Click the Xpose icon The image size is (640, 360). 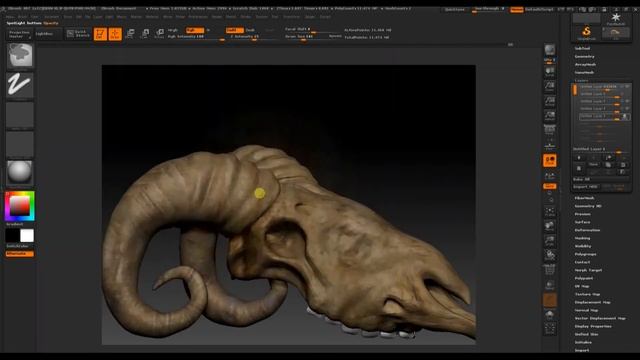coord(550,329)
